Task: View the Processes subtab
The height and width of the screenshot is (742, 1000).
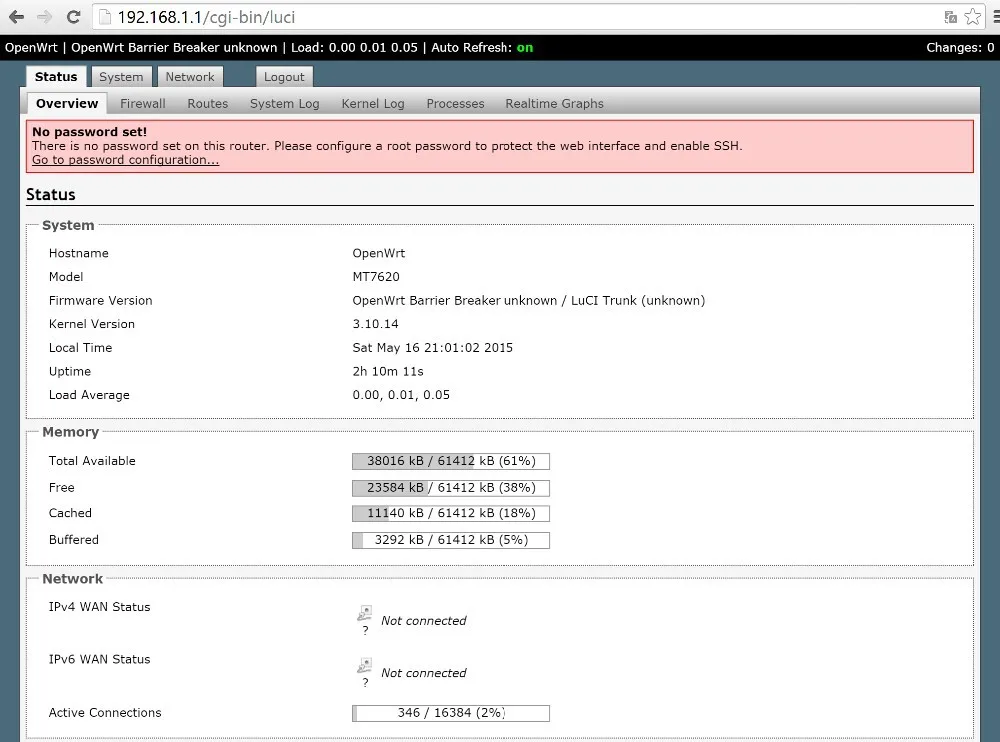Action: click(x=455, y=103)
